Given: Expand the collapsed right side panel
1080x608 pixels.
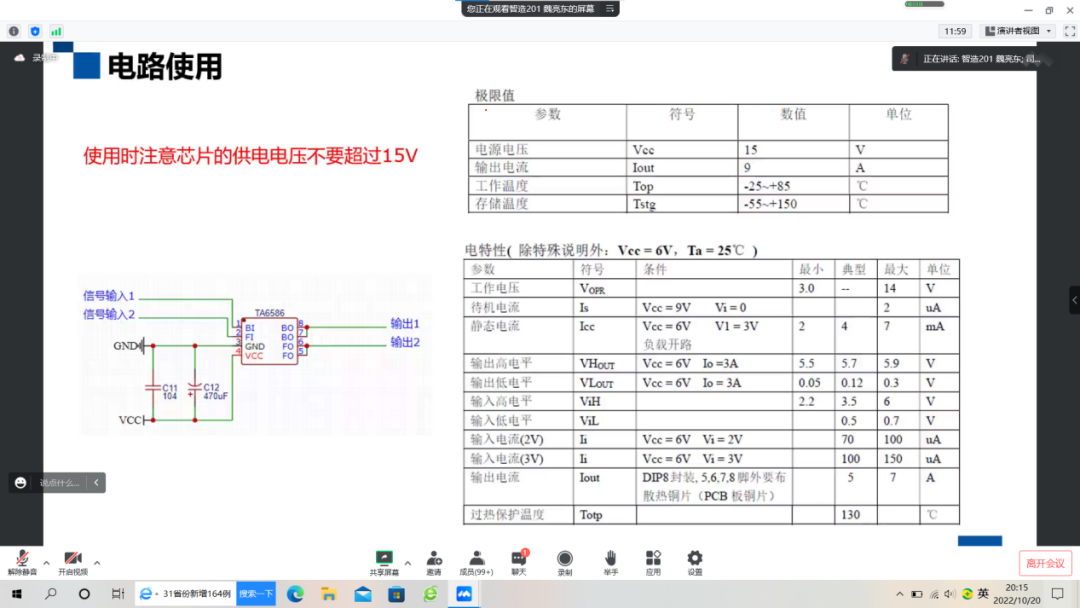Looking at the screenshot, I should (1074, 300).
